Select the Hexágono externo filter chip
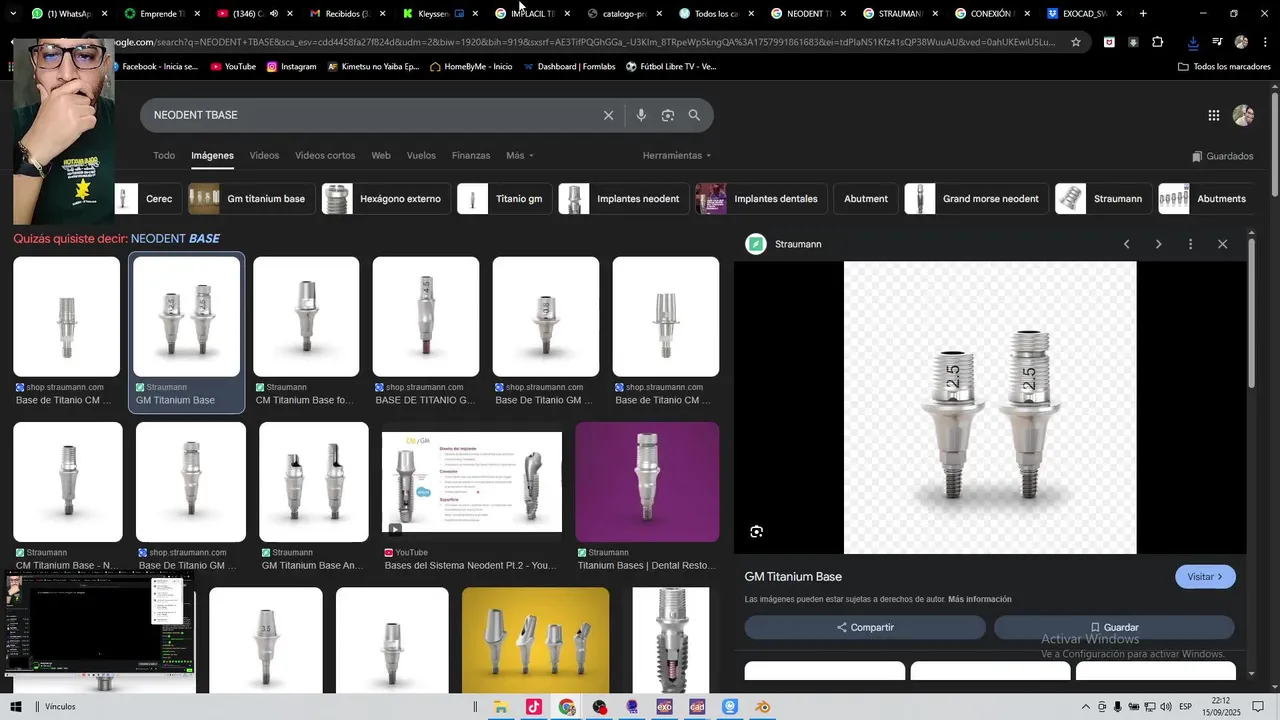Screen dimensions: 1280x720 click(386, 199)
